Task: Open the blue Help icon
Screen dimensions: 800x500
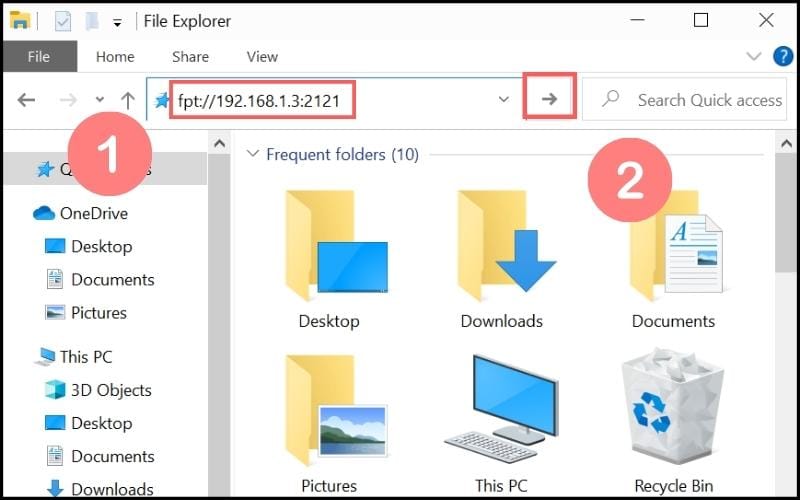Action: tap(783, 56)
